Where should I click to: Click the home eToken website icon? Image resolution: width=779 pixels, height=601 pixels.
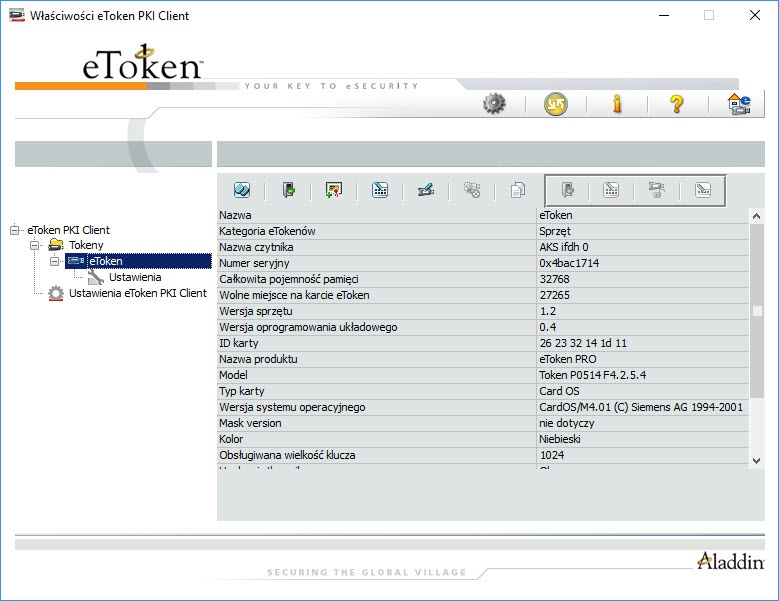pyautogui.click(x=738, y=103)
